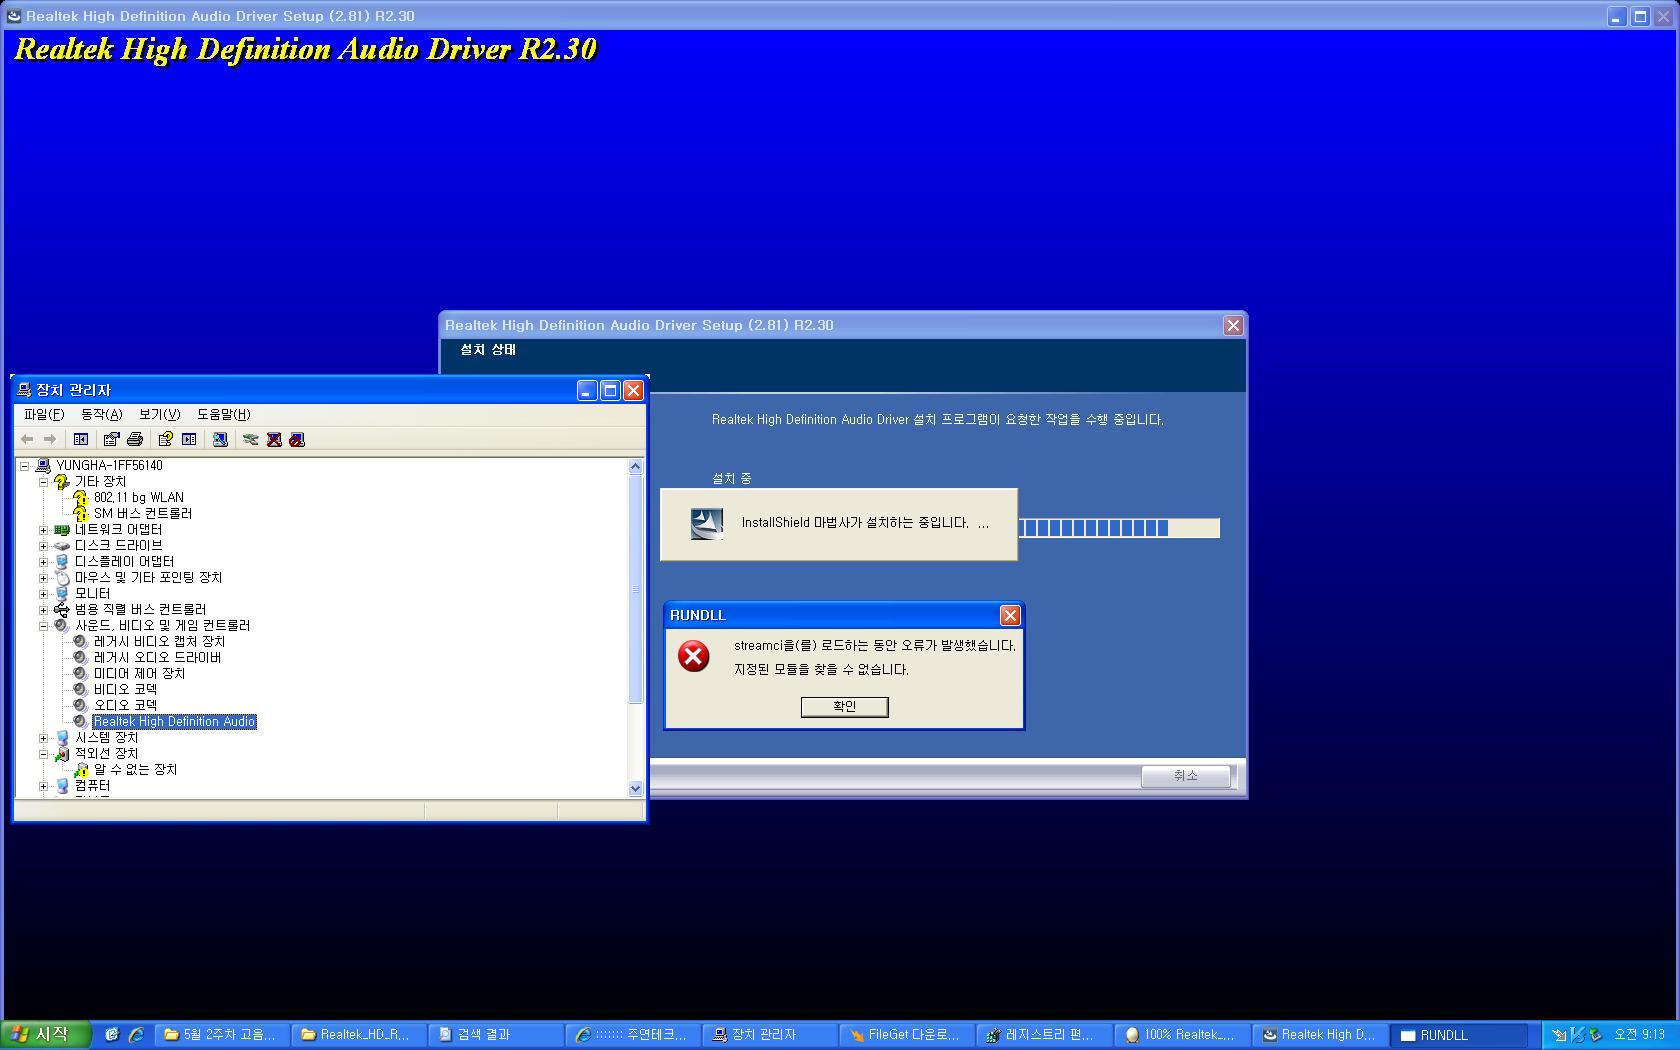Viewport: 1680px width, 1050px height.
Task: Select 오디오 코덱 entry
Action: click(126, 705)
